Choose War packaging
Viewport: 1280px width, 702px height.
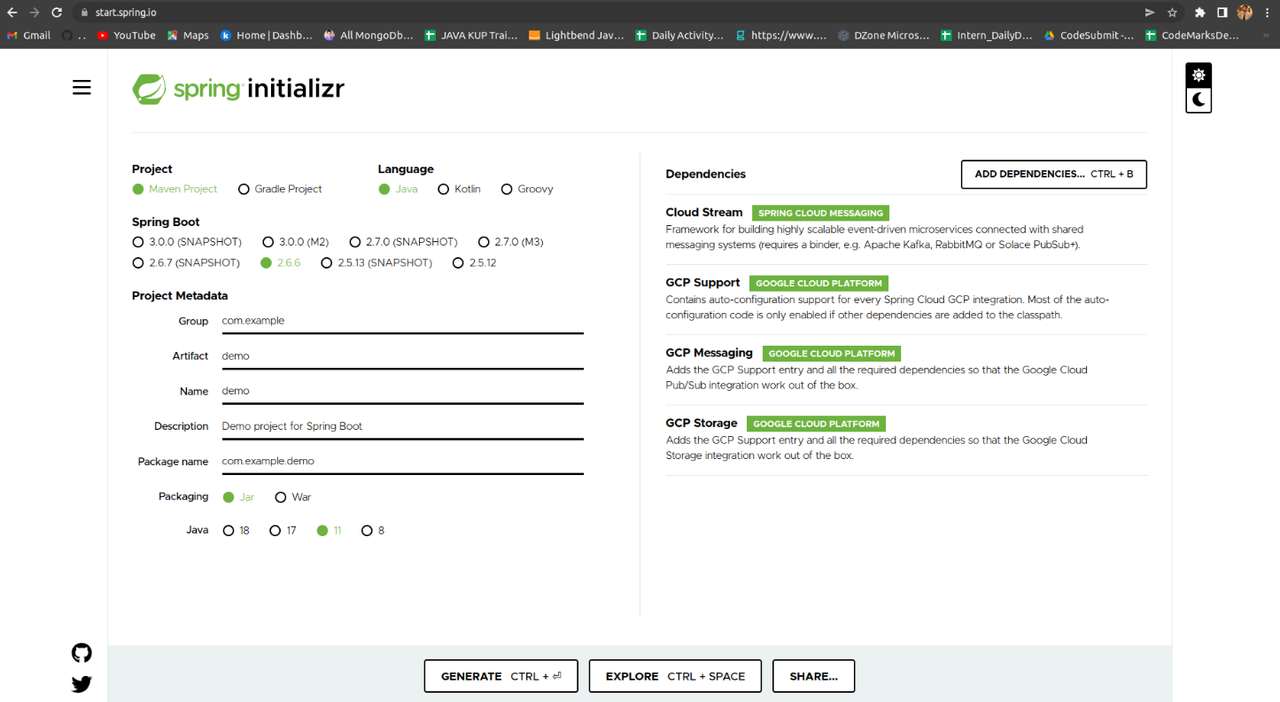tap(293, 497)
